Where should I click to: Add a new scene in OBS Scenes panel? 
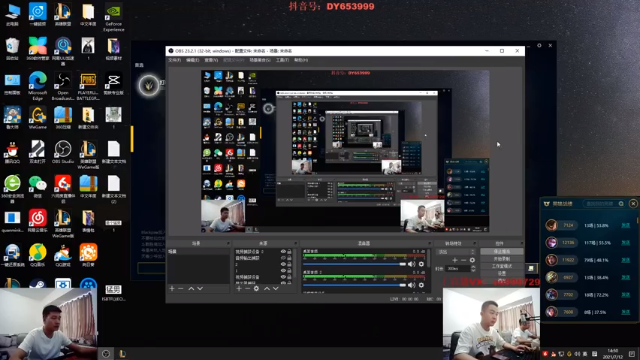(172, 289)
